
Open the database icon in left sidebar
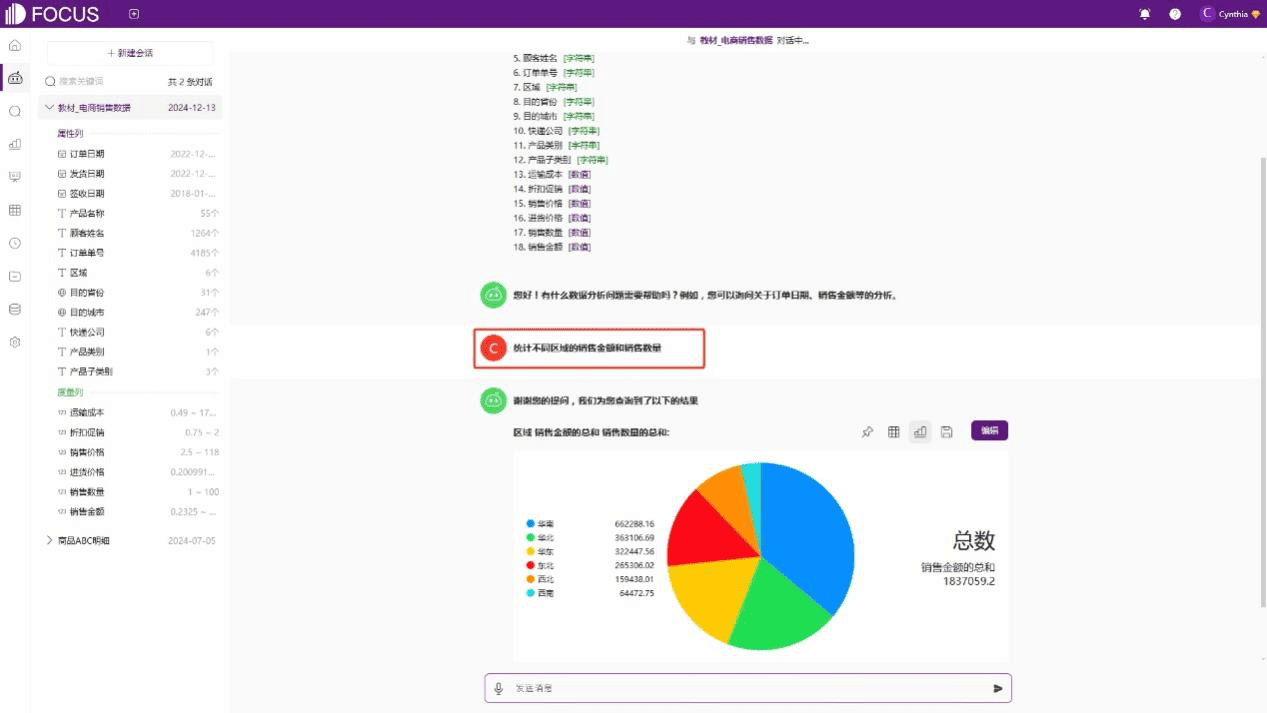click(14, 309)
